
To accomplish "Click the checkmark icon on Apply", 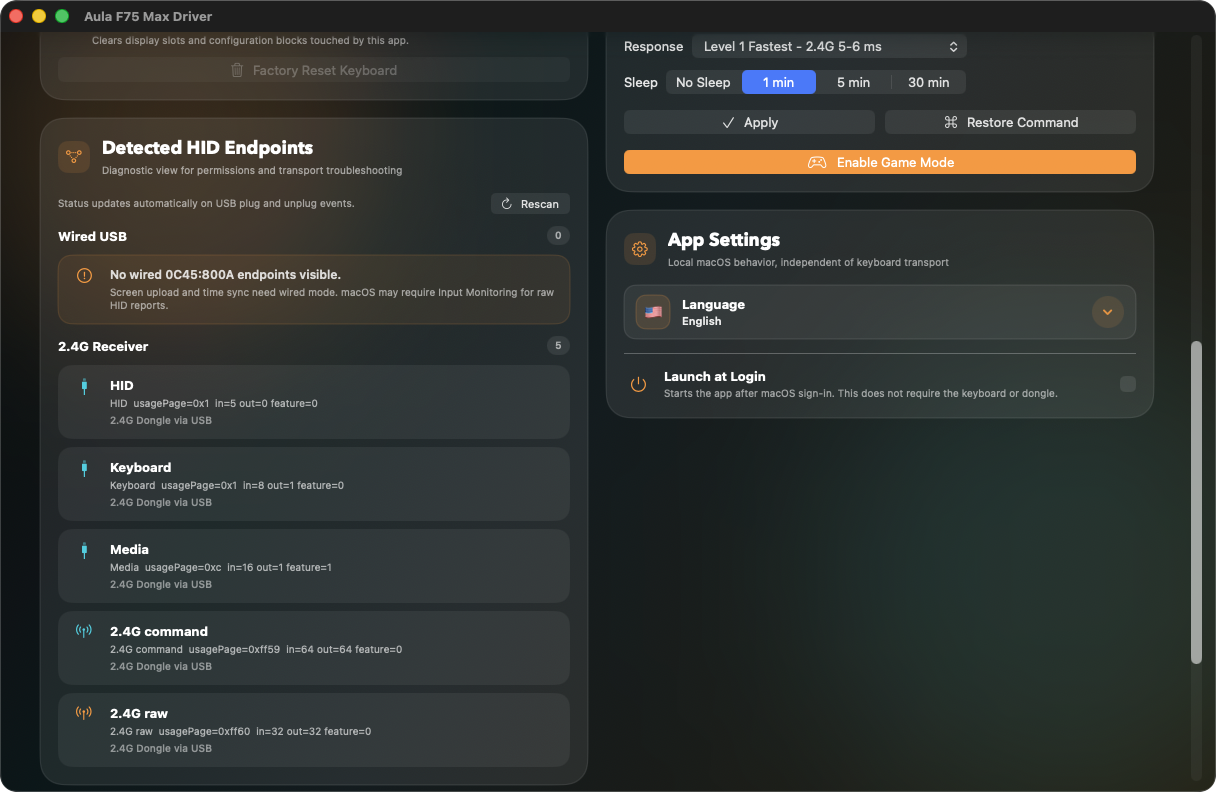I will click(728, 122).
